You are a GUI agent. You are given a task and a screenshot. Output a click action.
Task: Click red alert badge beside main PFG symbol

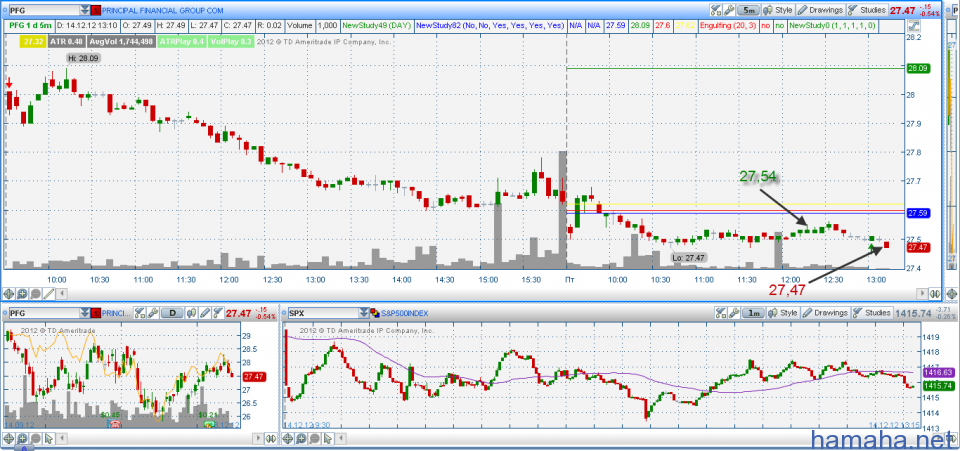click(x=96, y=10)
